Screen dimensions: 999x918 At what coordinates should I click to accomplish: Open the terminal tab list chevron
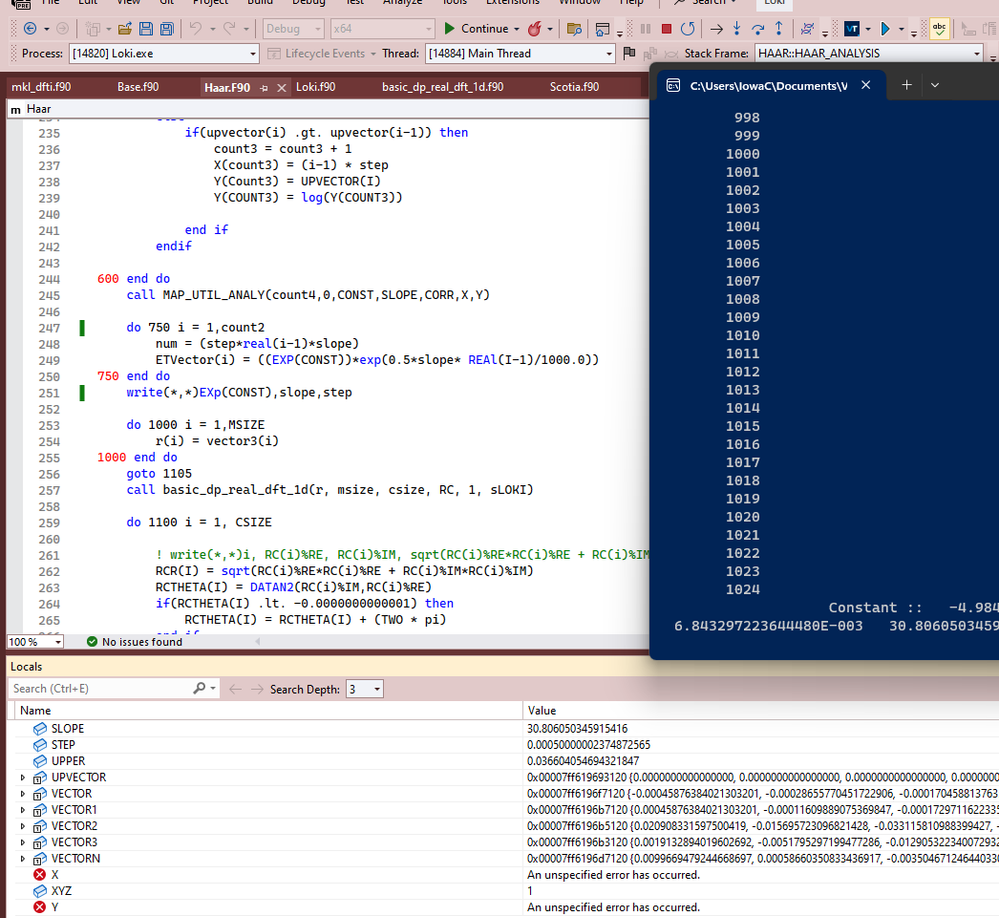tap(935, 85)
